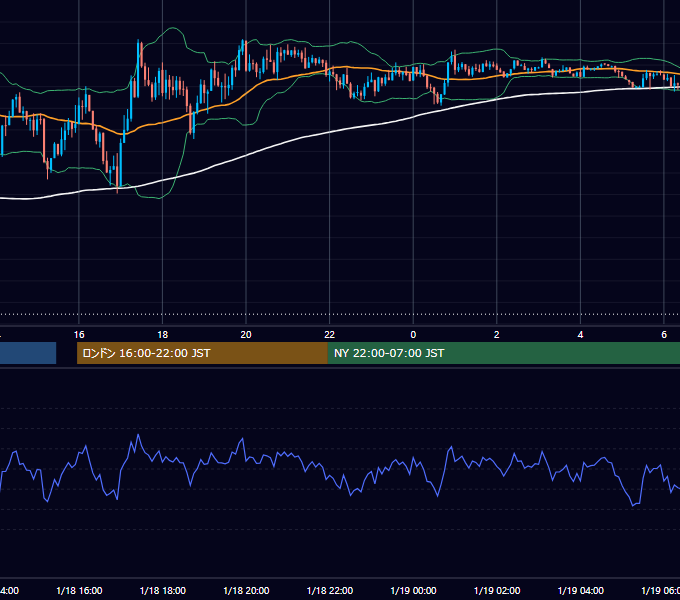Screen dimensions: 680x600
Task: Click the hour 4 axis label
Action: click(580, 335)
